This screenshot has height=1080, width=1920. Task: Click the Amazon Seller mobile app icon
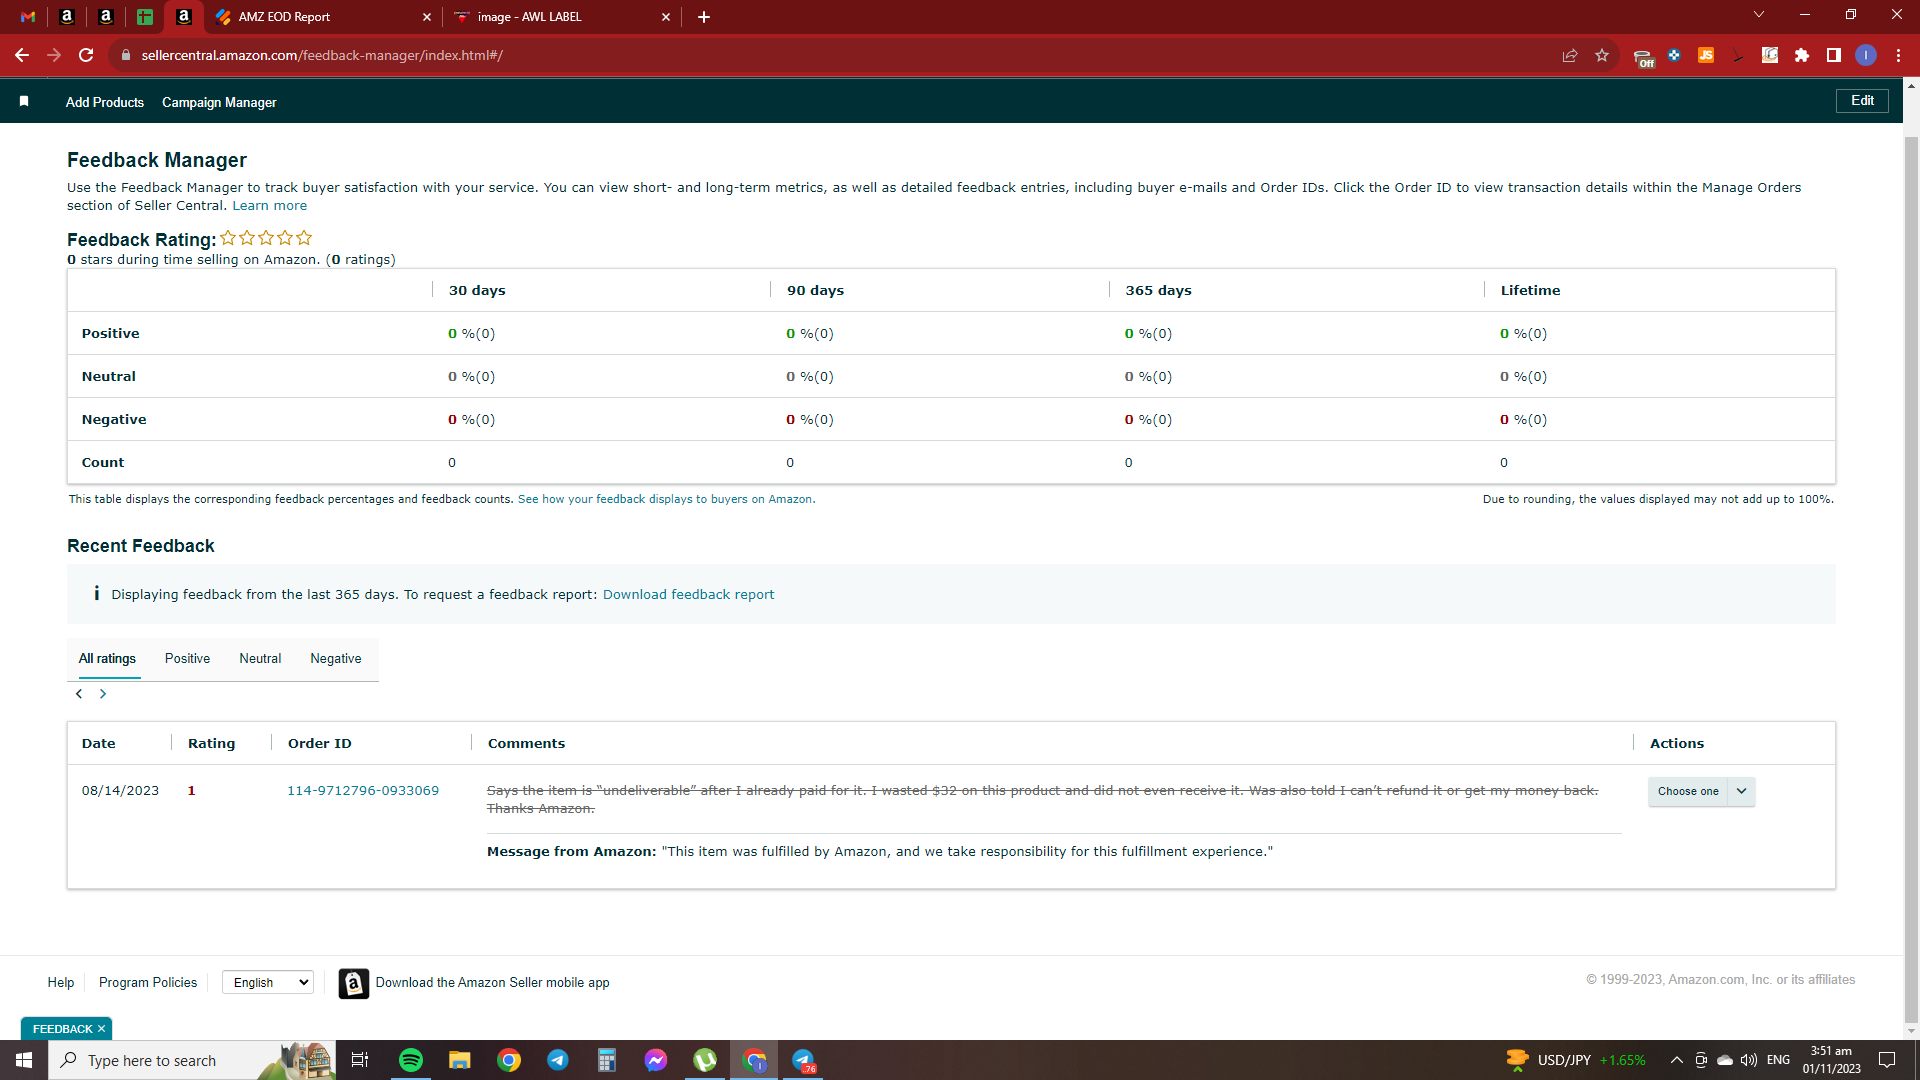coord(354,983)
